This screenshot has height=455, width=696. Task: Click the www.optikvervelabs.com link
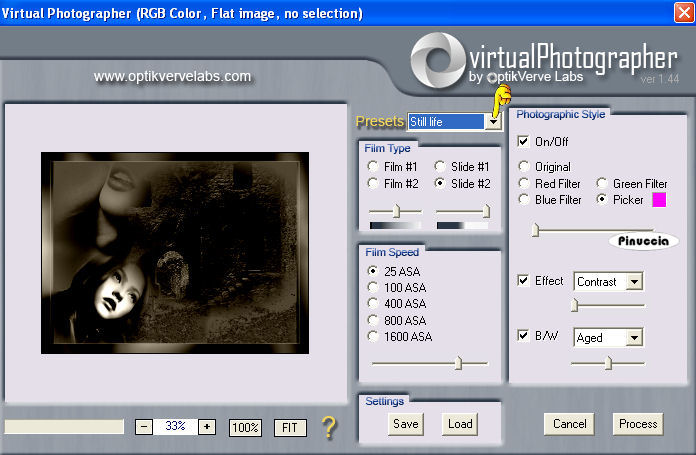[172, 76]
